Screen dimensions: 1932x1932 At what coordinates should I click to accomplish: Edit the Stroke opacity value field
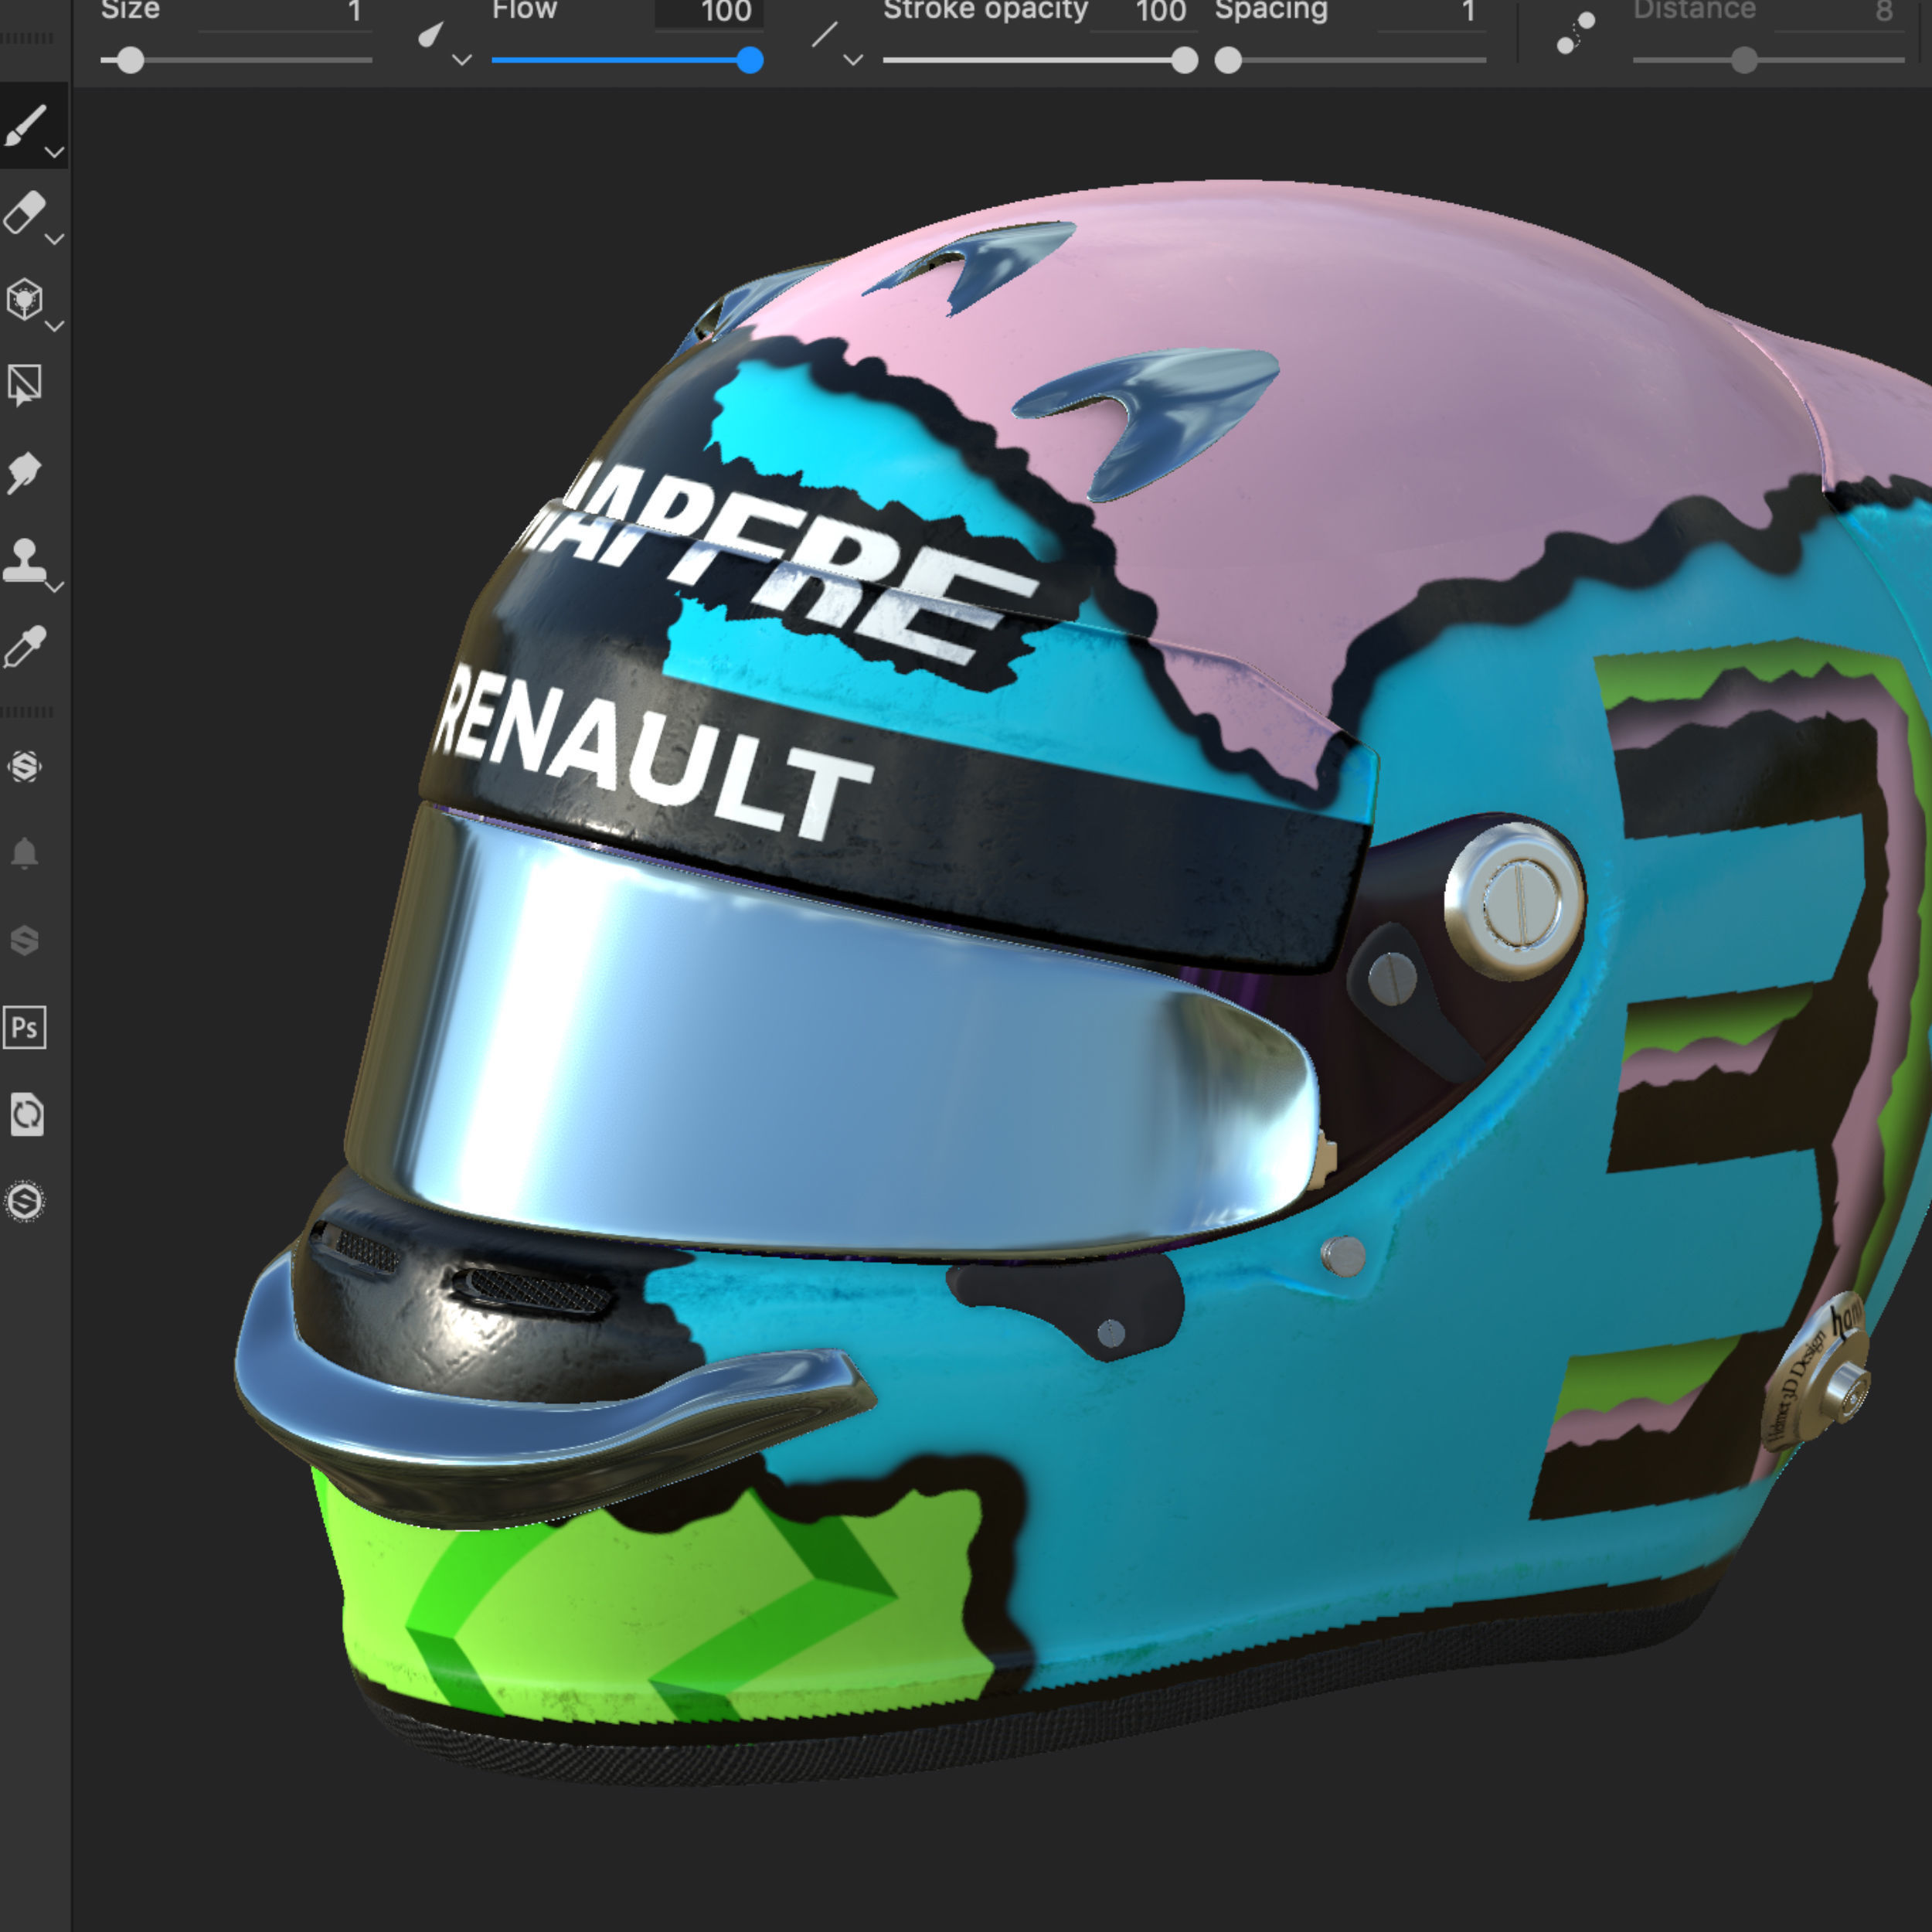pyautogui.click(x=1144, y=14)
